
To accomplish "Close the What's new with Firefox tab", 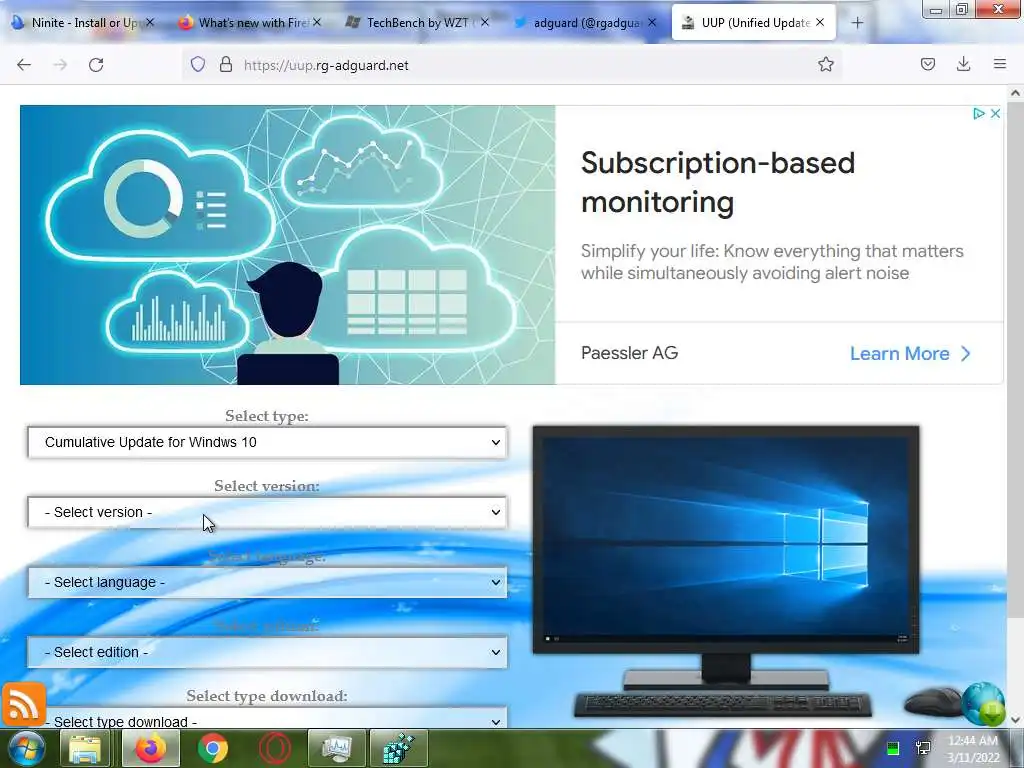I will pos(317,22).
